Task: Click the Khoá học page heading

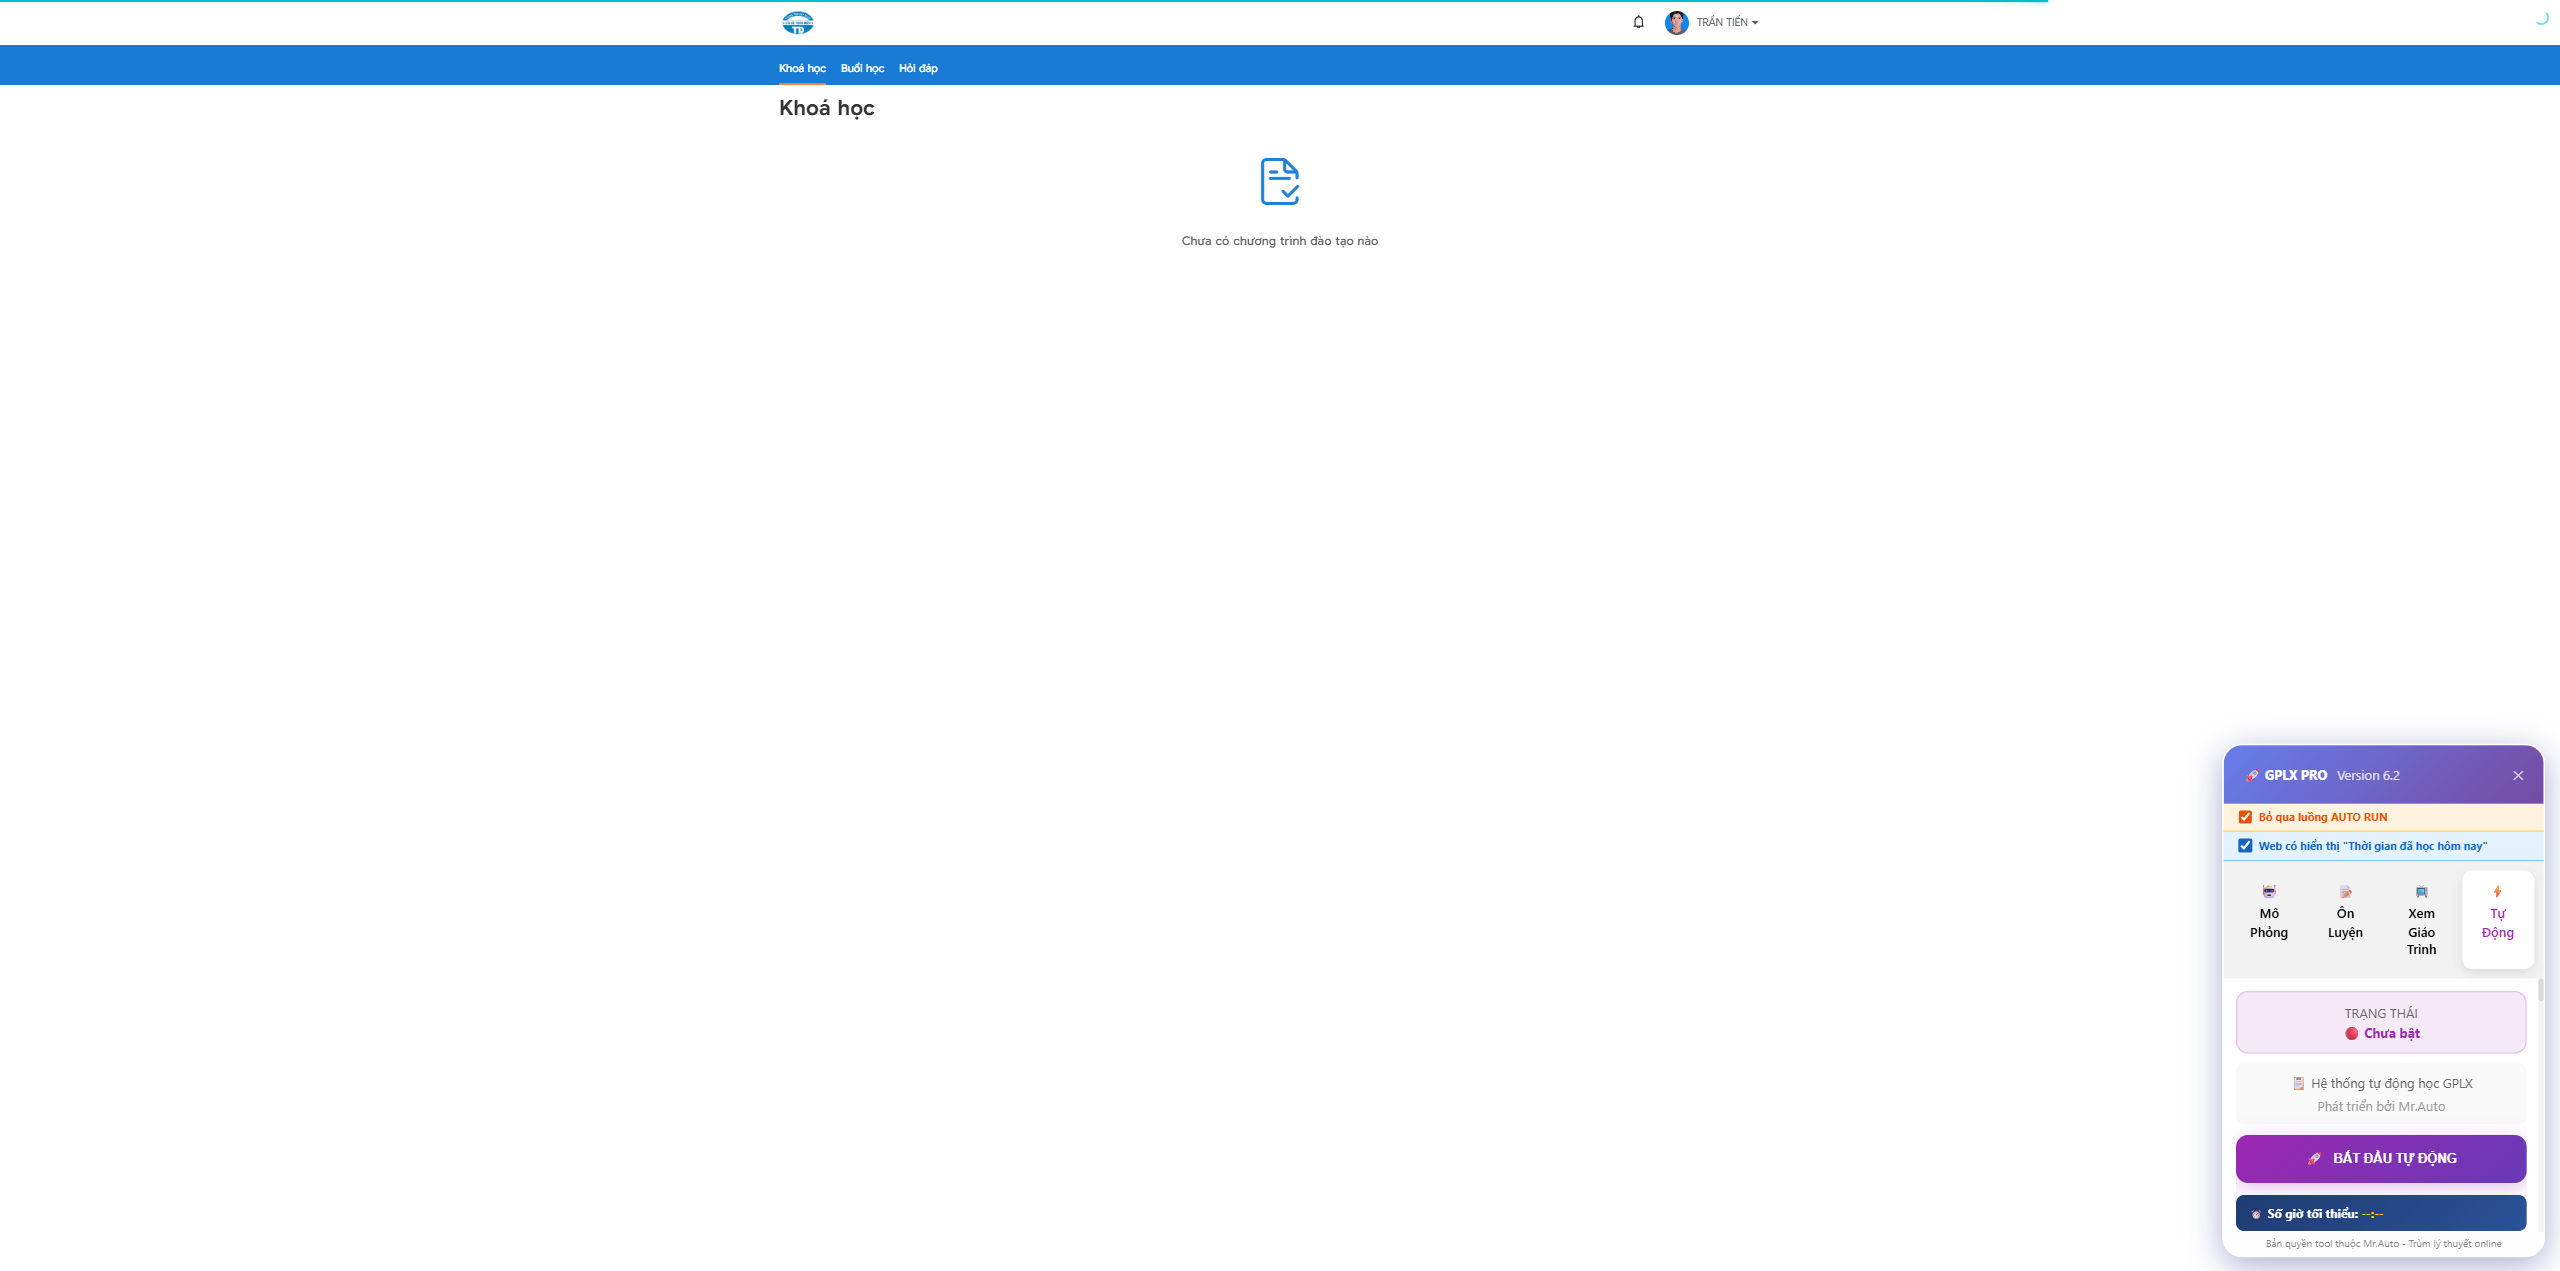Action: tap(826, 108)
